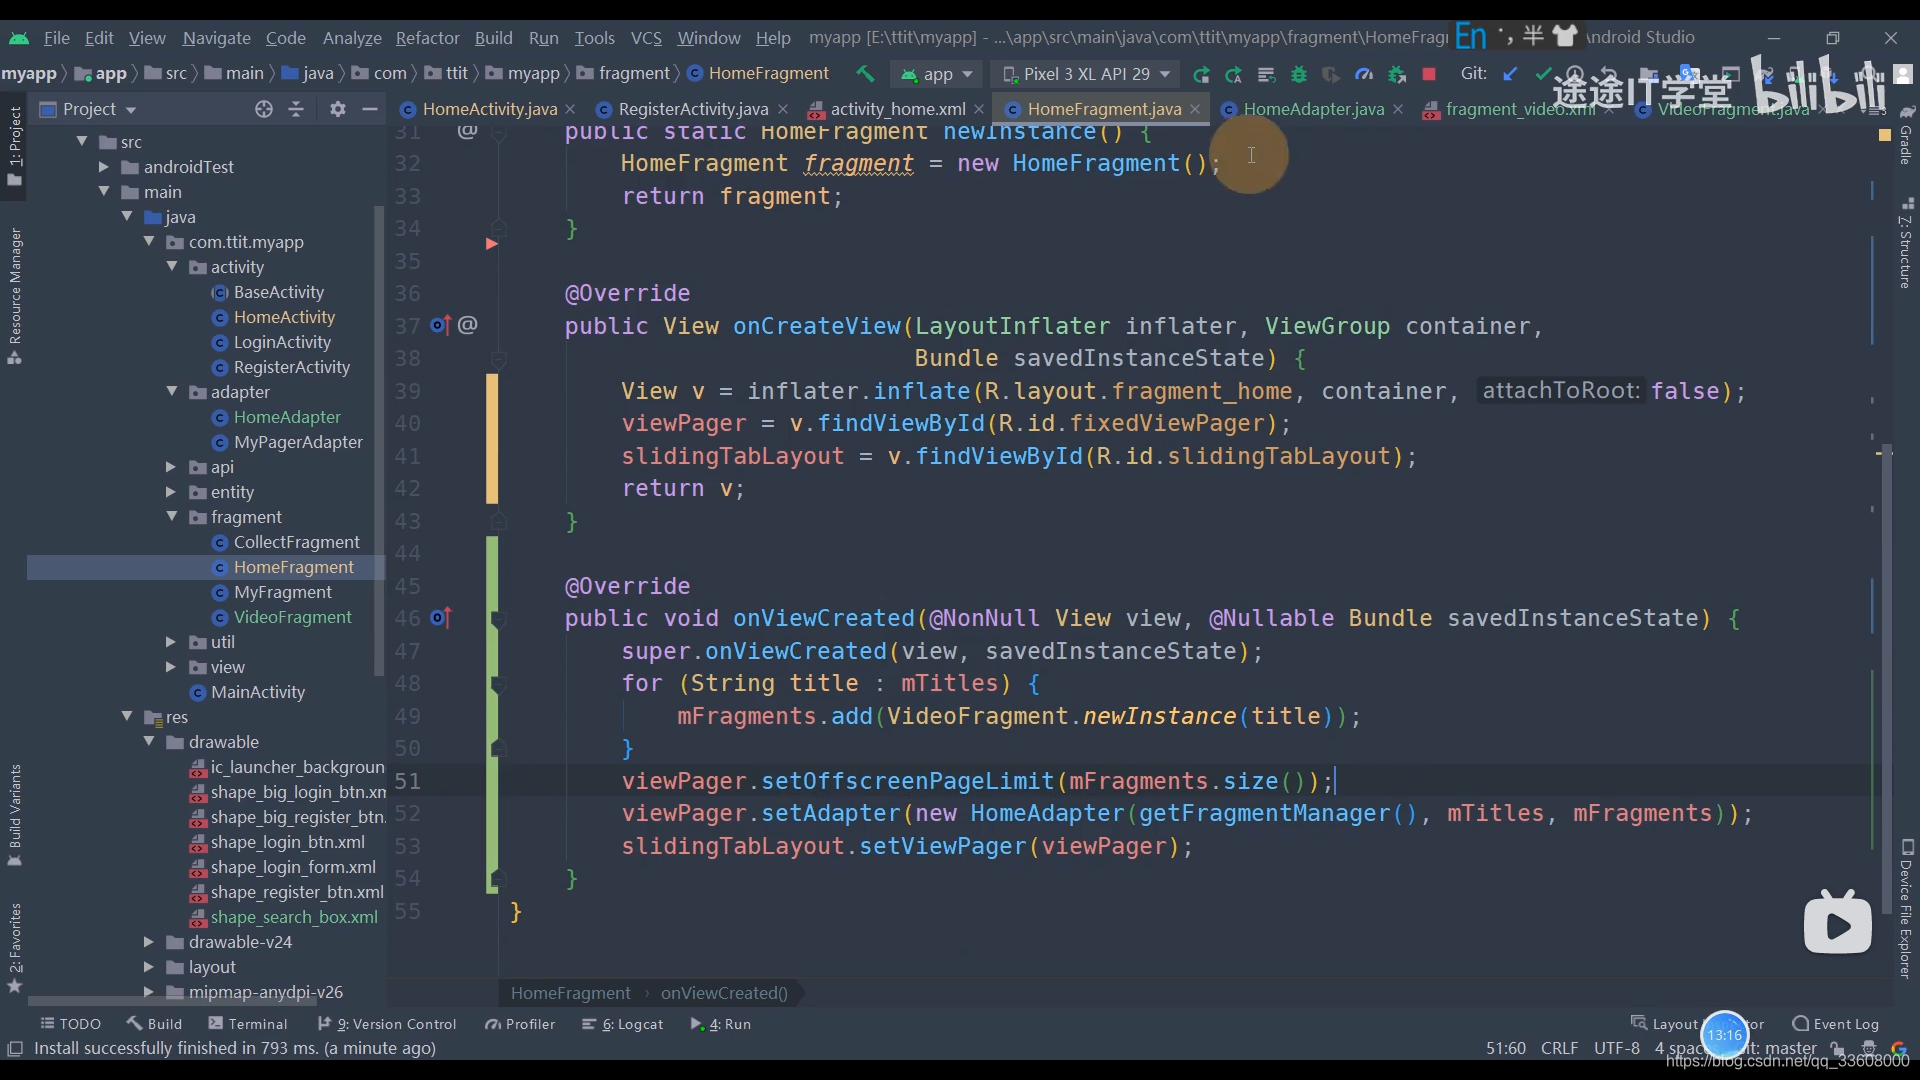The image size is (1920, 1080).
Task: Open the Pixel 3 XL API 29 device dropdown
Action: [x=1086, y=74]
